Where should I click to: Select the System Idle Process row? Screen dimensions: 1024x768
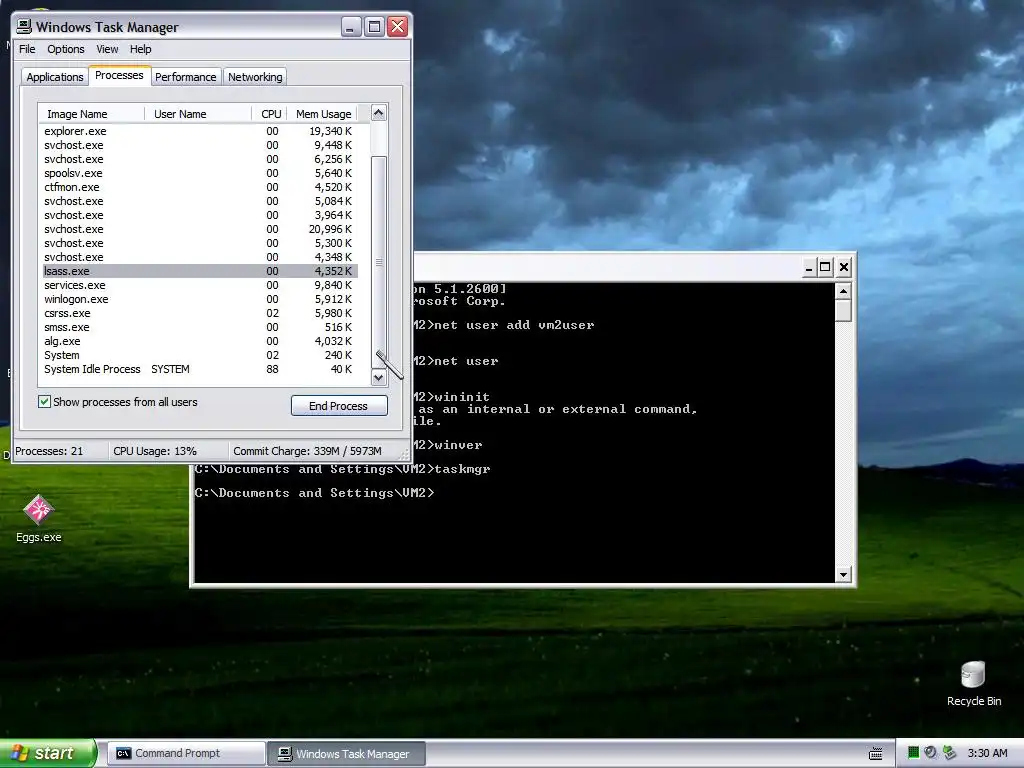pos(200,369)
